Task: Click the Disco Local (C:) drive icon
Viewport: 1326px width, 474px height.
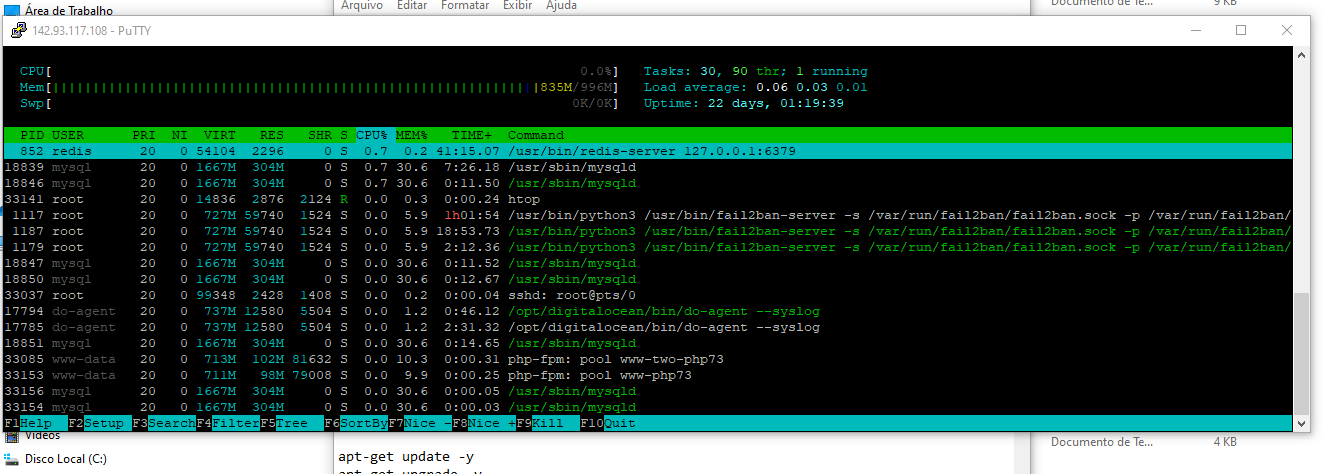Action: [13, 459]
